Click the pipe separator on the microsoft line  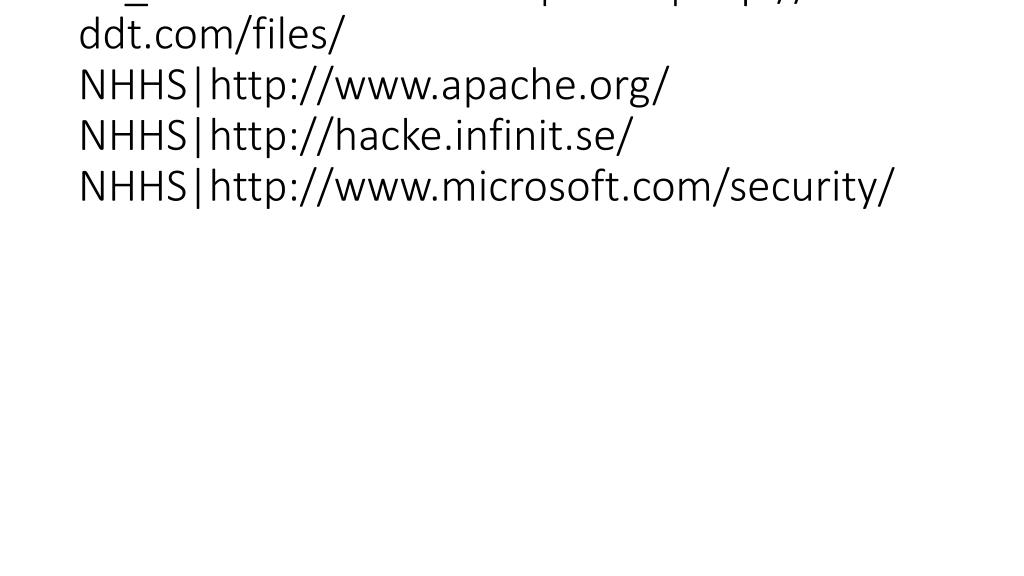pos(199,188)
